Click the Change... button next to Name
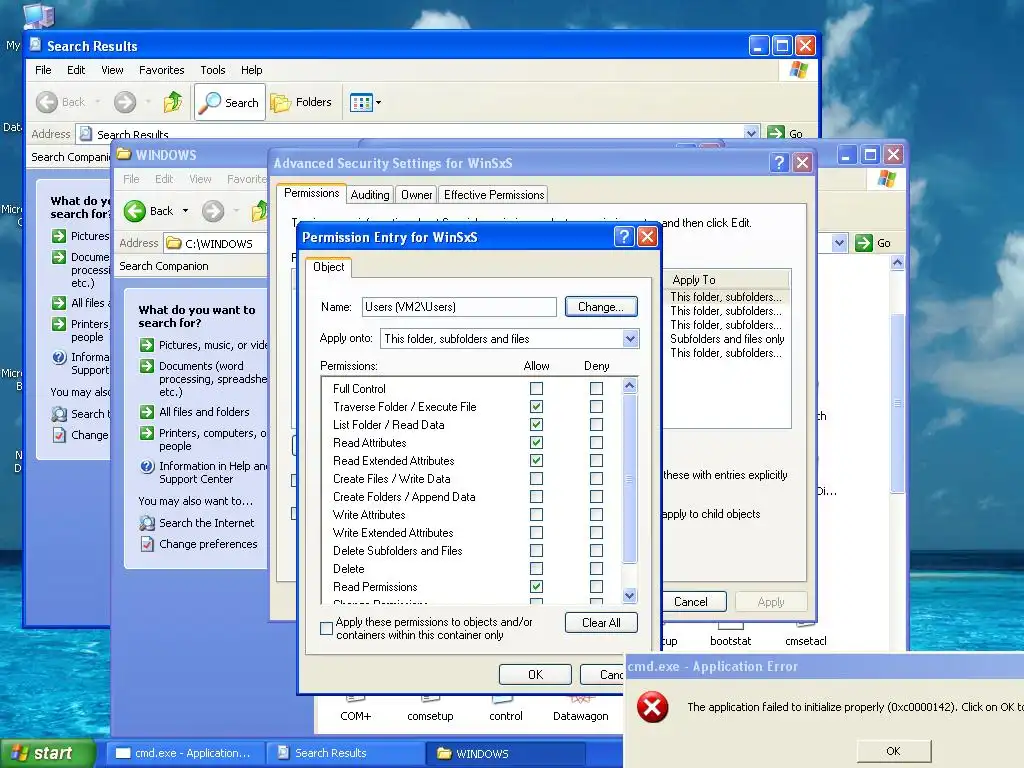 (601, 307)
